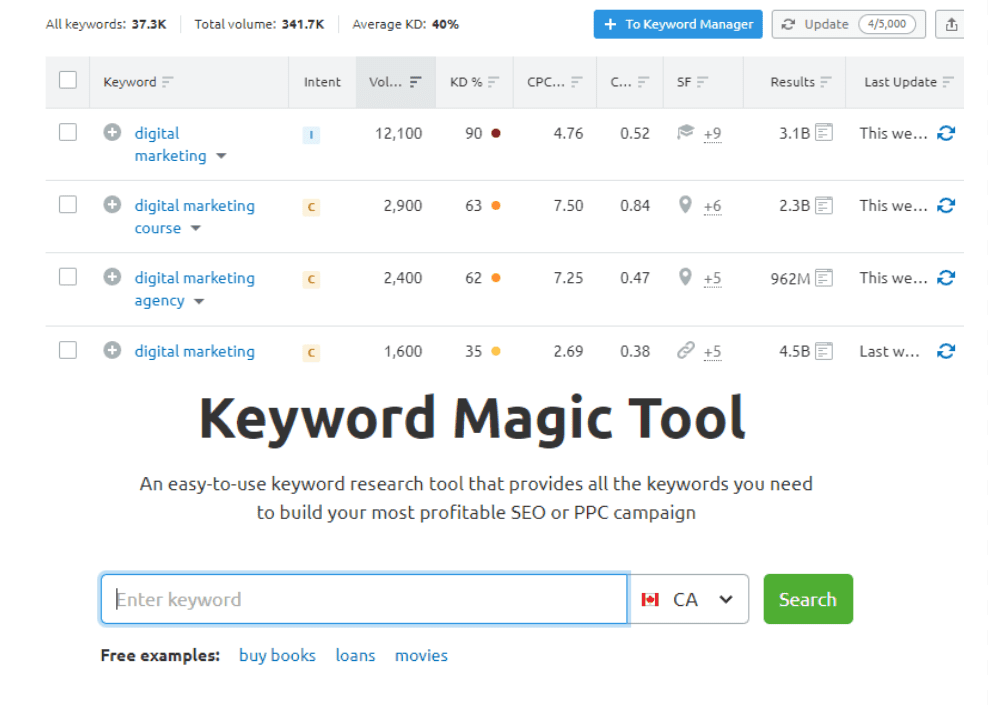Check the 'digital marketing course' checkbox
988x712 pixels.
pyautogui.click(x=67, y=205)
